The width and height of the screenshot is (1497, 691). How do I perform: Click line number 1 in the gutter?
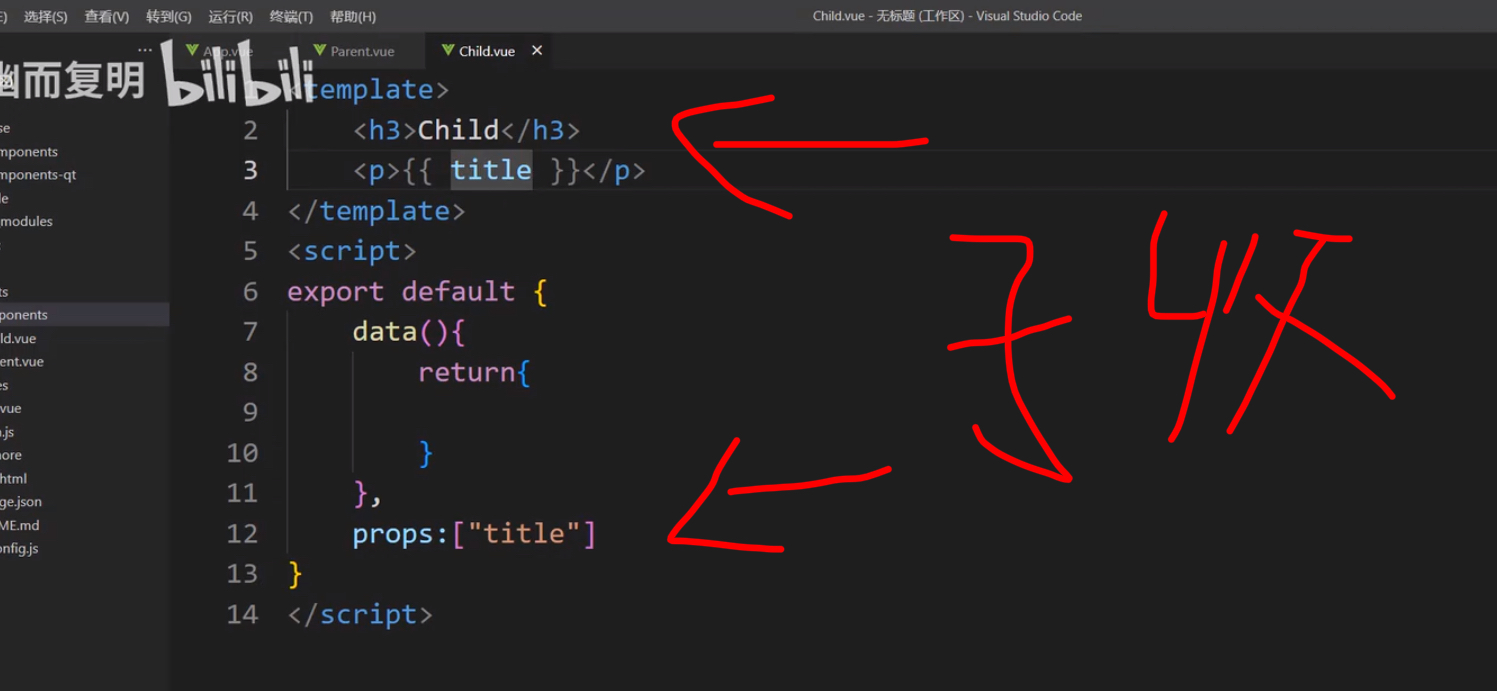click(250, 90)
